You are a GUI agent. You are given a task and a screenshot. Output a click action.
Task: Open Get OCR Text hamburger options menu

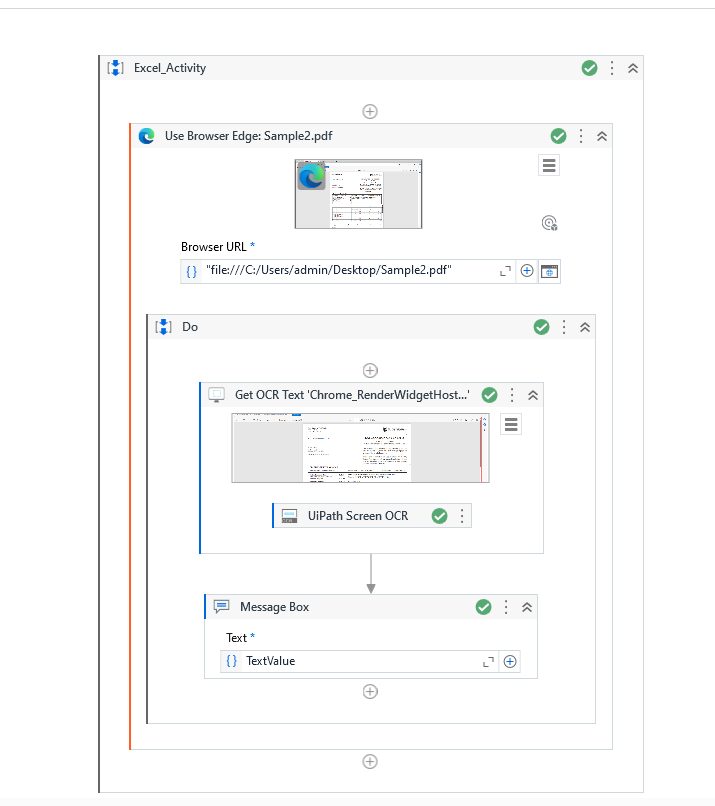point(511,424)
